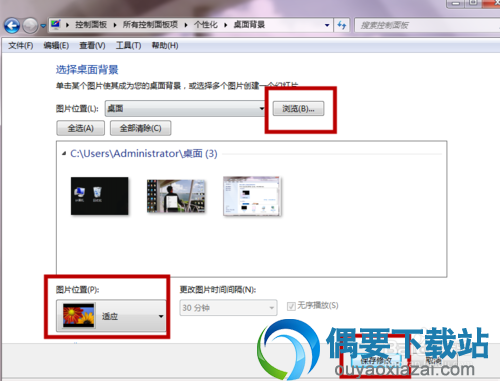Open the 查看(V) menu
500x381 pixels.
point(92,45)
